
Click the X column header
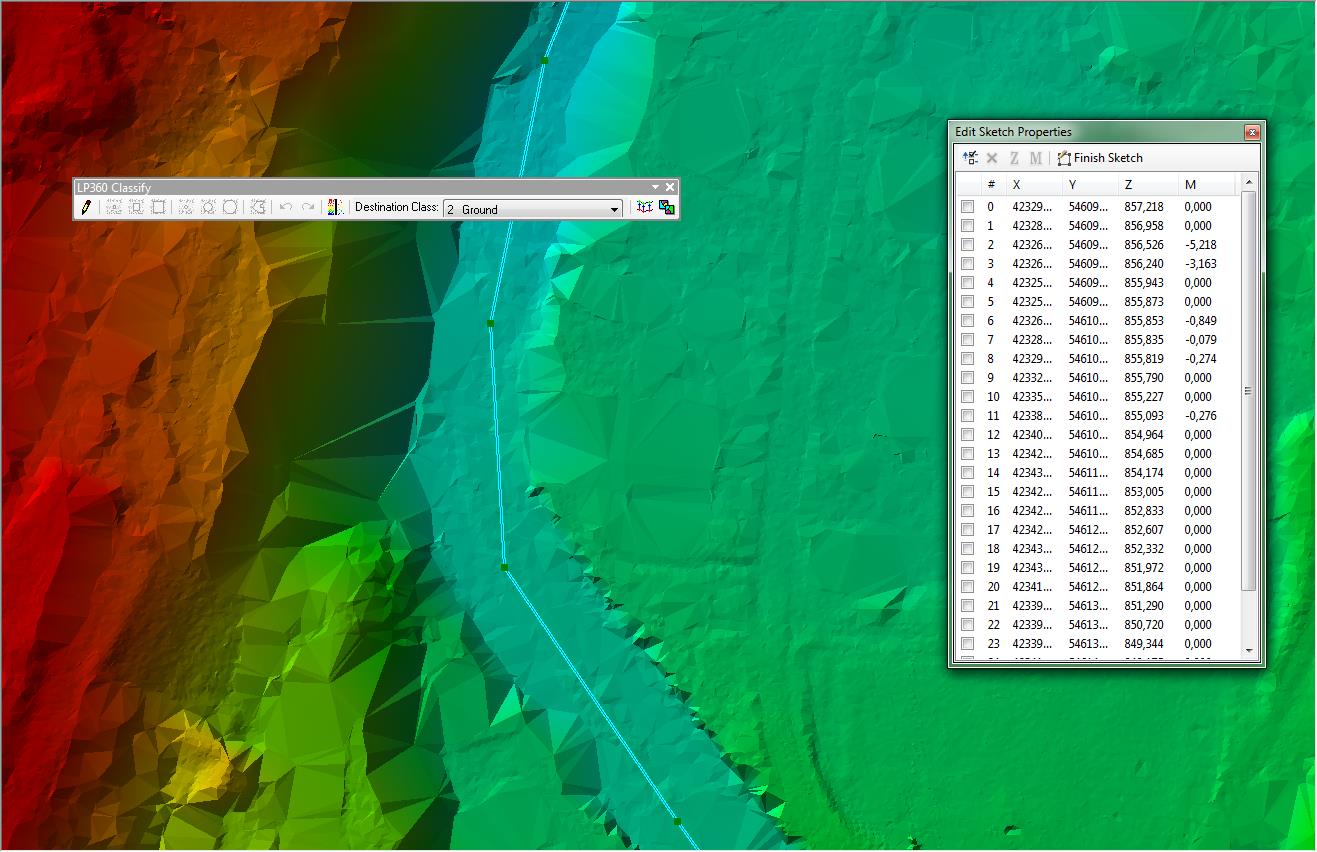point(1034,184)
